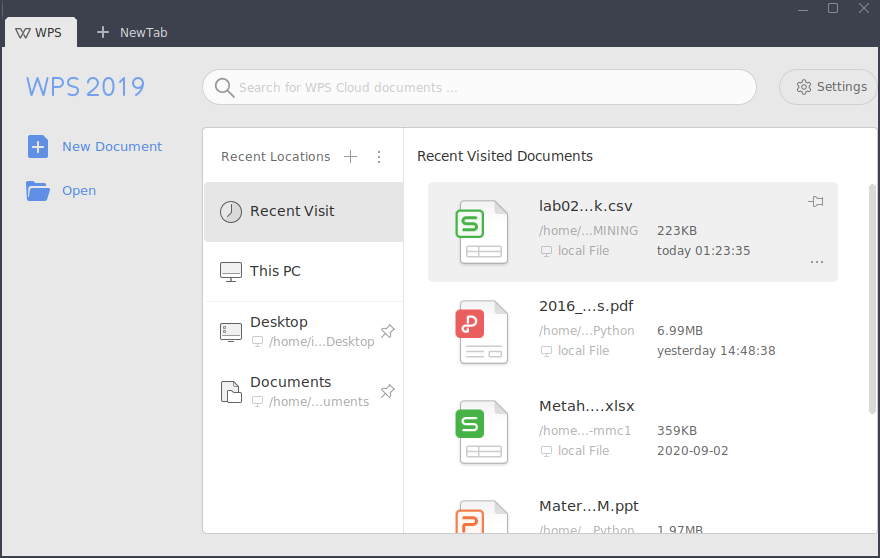The height and width of the screenshot is (558, 880).
Task: Click the 'today 01:23:35' timestamp
Action: click(703, 251)
